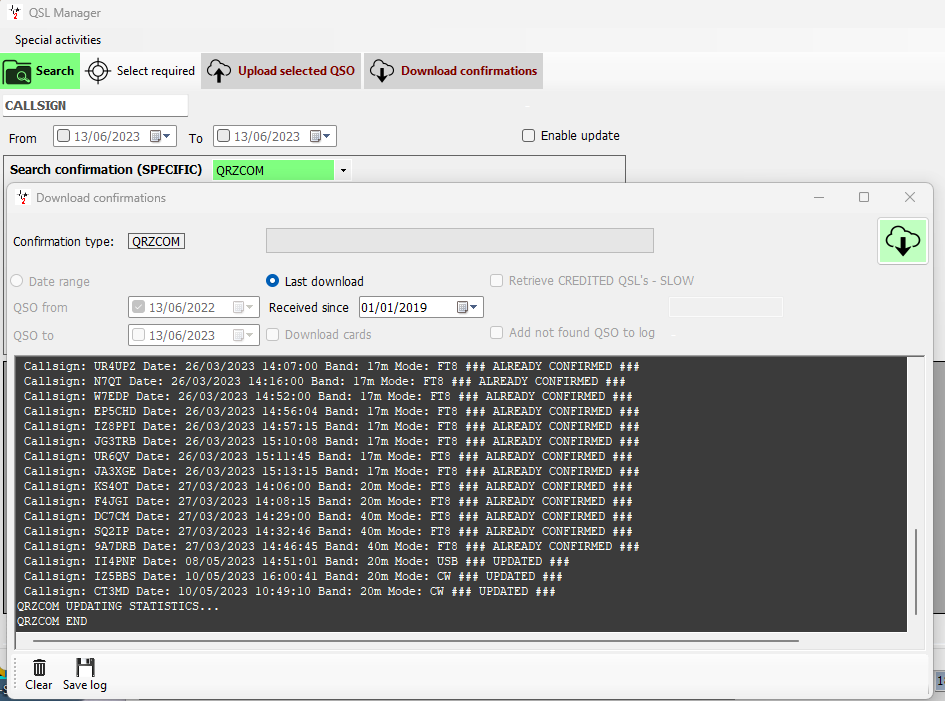This screenshot has width=945, height=701.
Task: Click Upload selected QSO label
Action: pyautogui.click(x=297, y=71)
